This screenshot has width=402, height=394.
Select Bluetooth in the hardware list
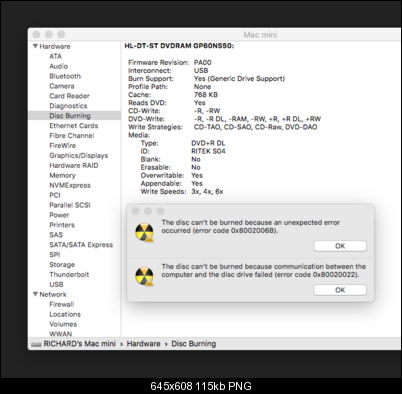[x=65, y=76]
